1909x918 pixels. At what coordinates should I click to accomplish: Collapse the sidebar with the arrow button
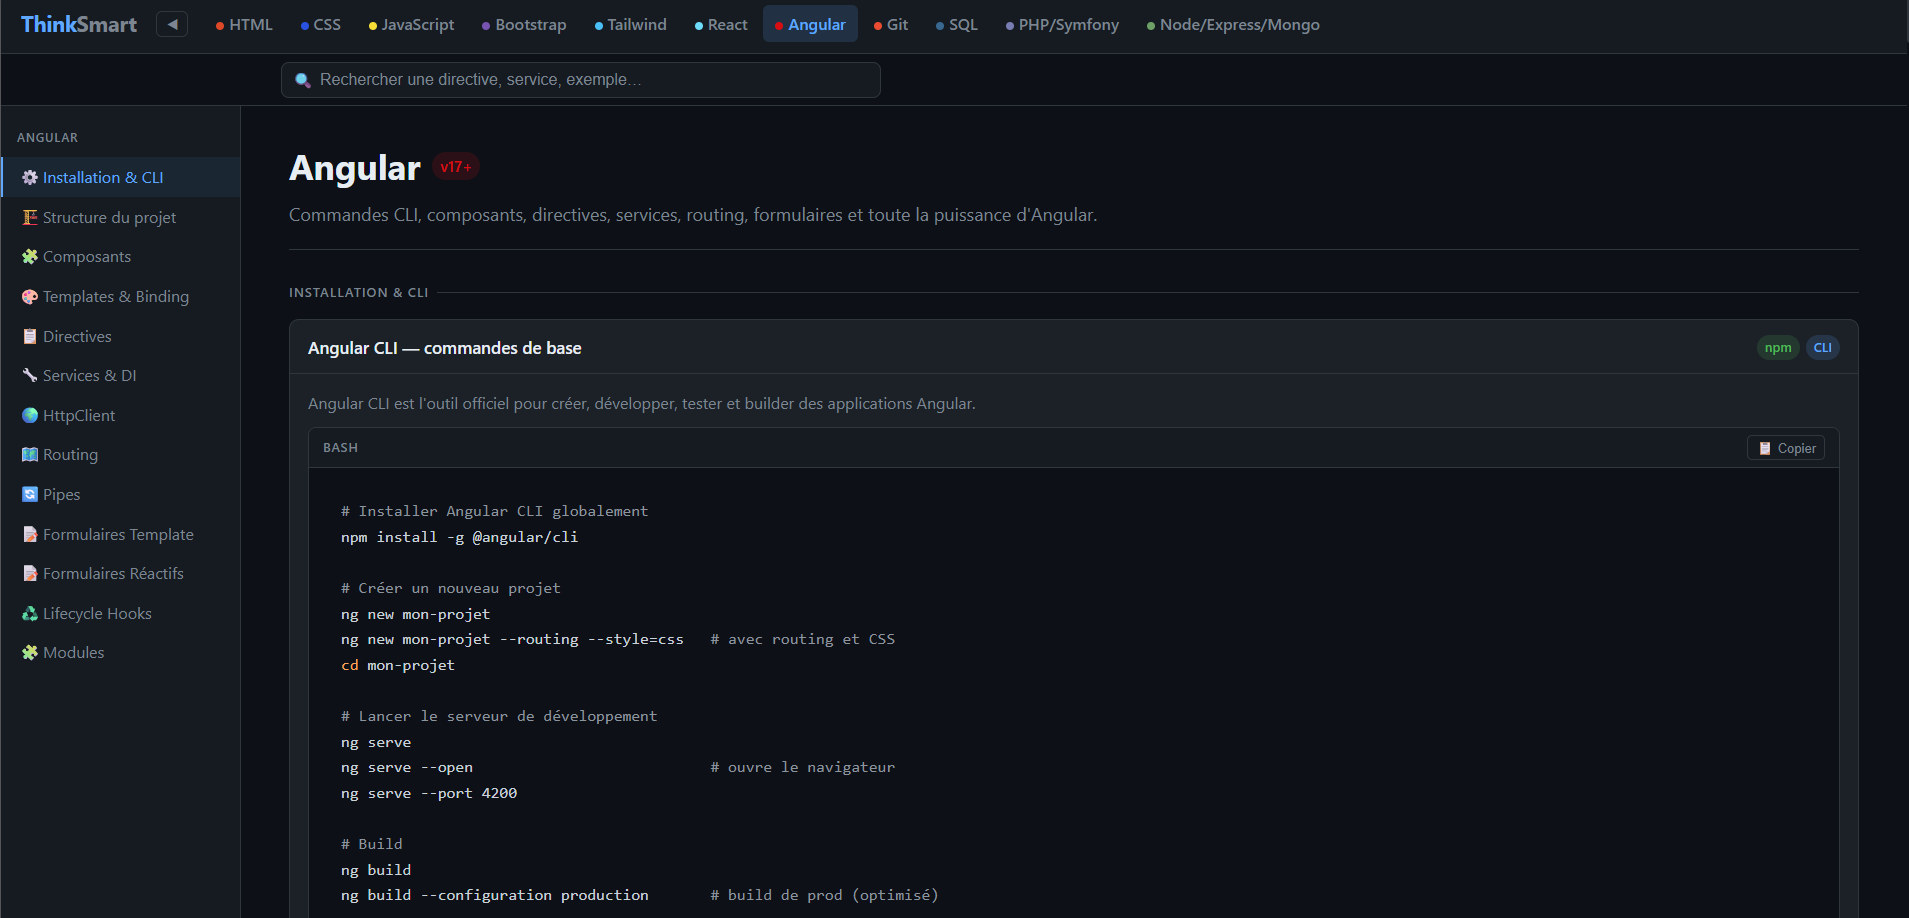click(x=172, y=24)
